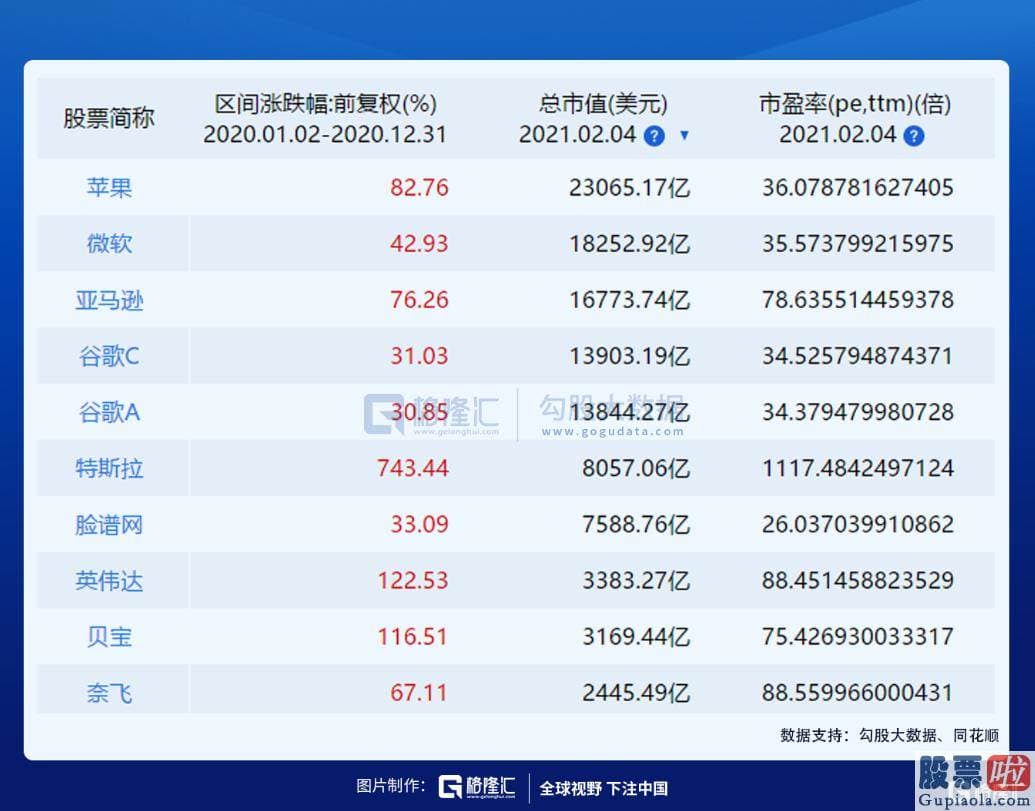Select the value 31.03 in 谷歌C row
1035x811 pixels.
tap(419, 356)
